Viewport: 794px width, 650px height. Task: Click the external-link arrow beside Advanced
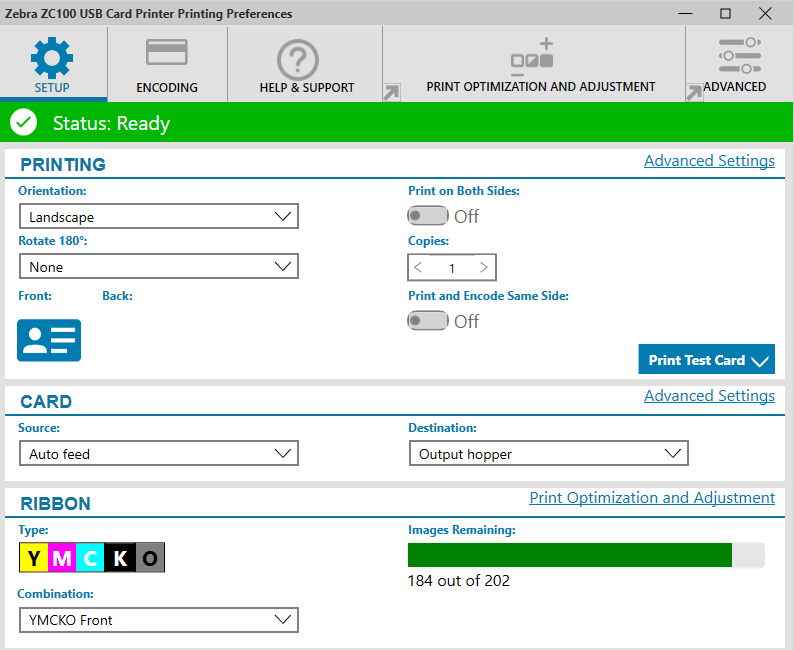coord(694,93)
